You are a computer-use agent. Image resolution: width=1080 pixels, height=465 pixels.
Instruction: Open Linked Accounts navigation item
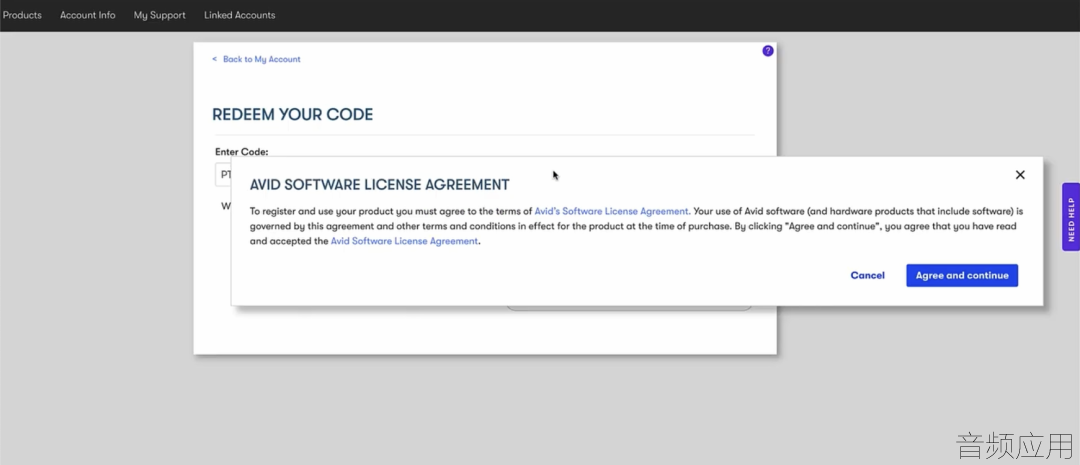click(x=240, y=15)
